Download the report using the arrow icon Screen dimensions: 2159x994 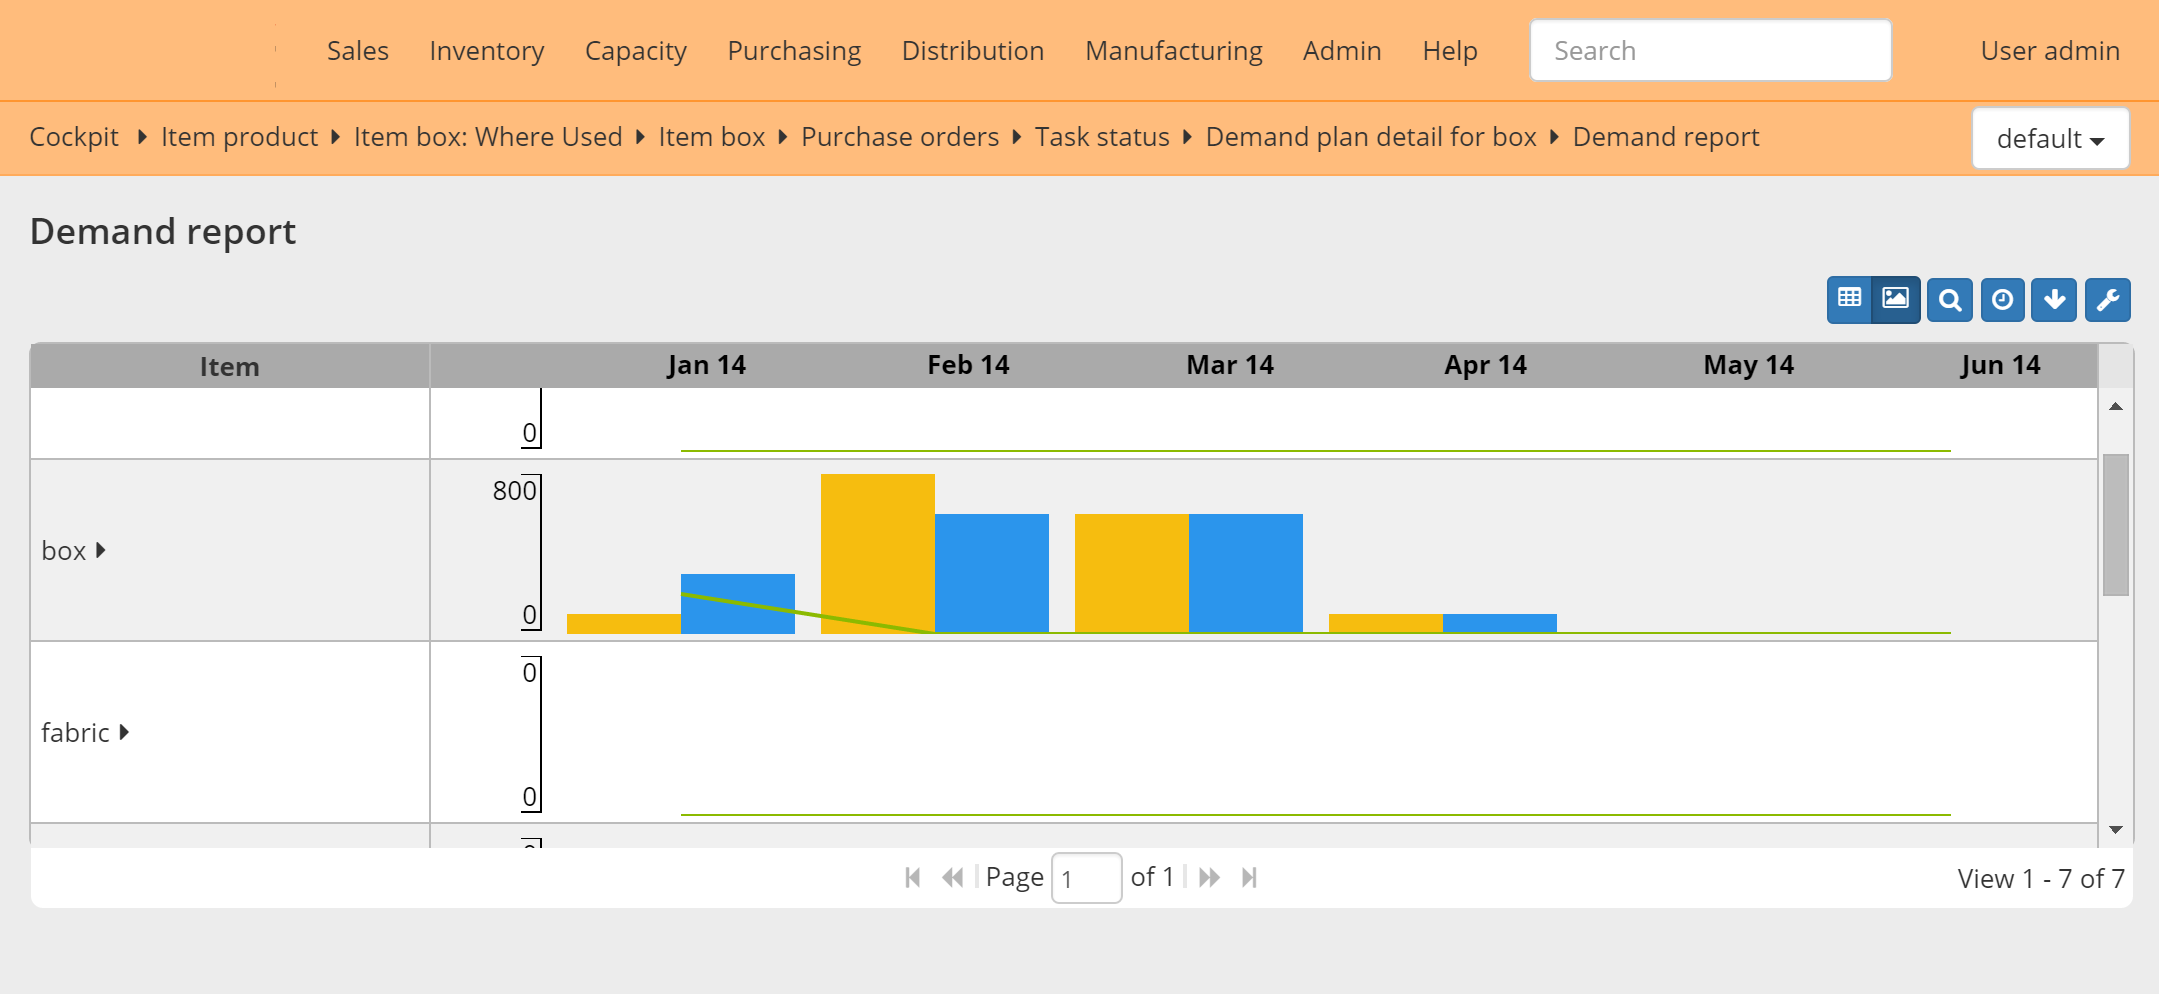2055,299
